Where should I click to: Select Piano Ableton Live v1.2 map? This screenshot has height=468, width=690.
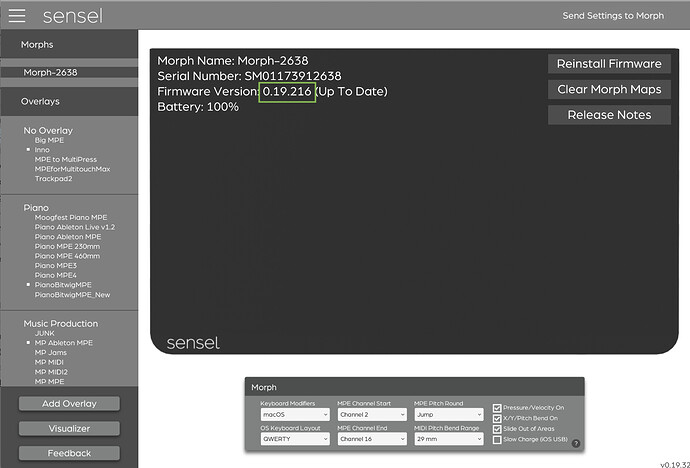(x=75, y=227)
